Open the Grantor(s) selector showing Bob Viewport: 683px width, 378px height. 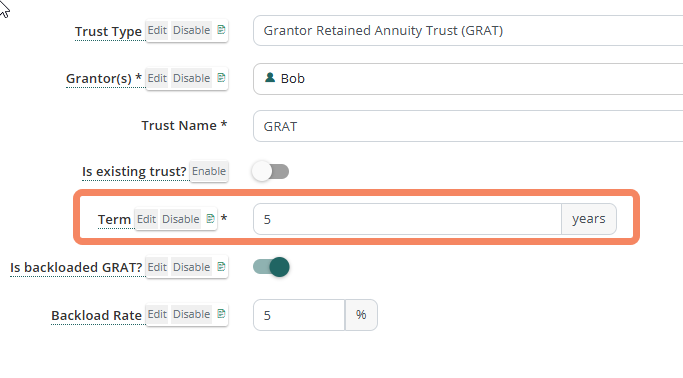click(468, 79)
